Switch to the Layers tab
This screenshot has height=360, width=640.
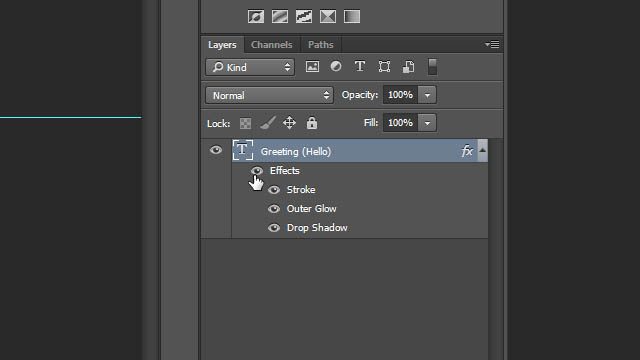pos(222,45)
